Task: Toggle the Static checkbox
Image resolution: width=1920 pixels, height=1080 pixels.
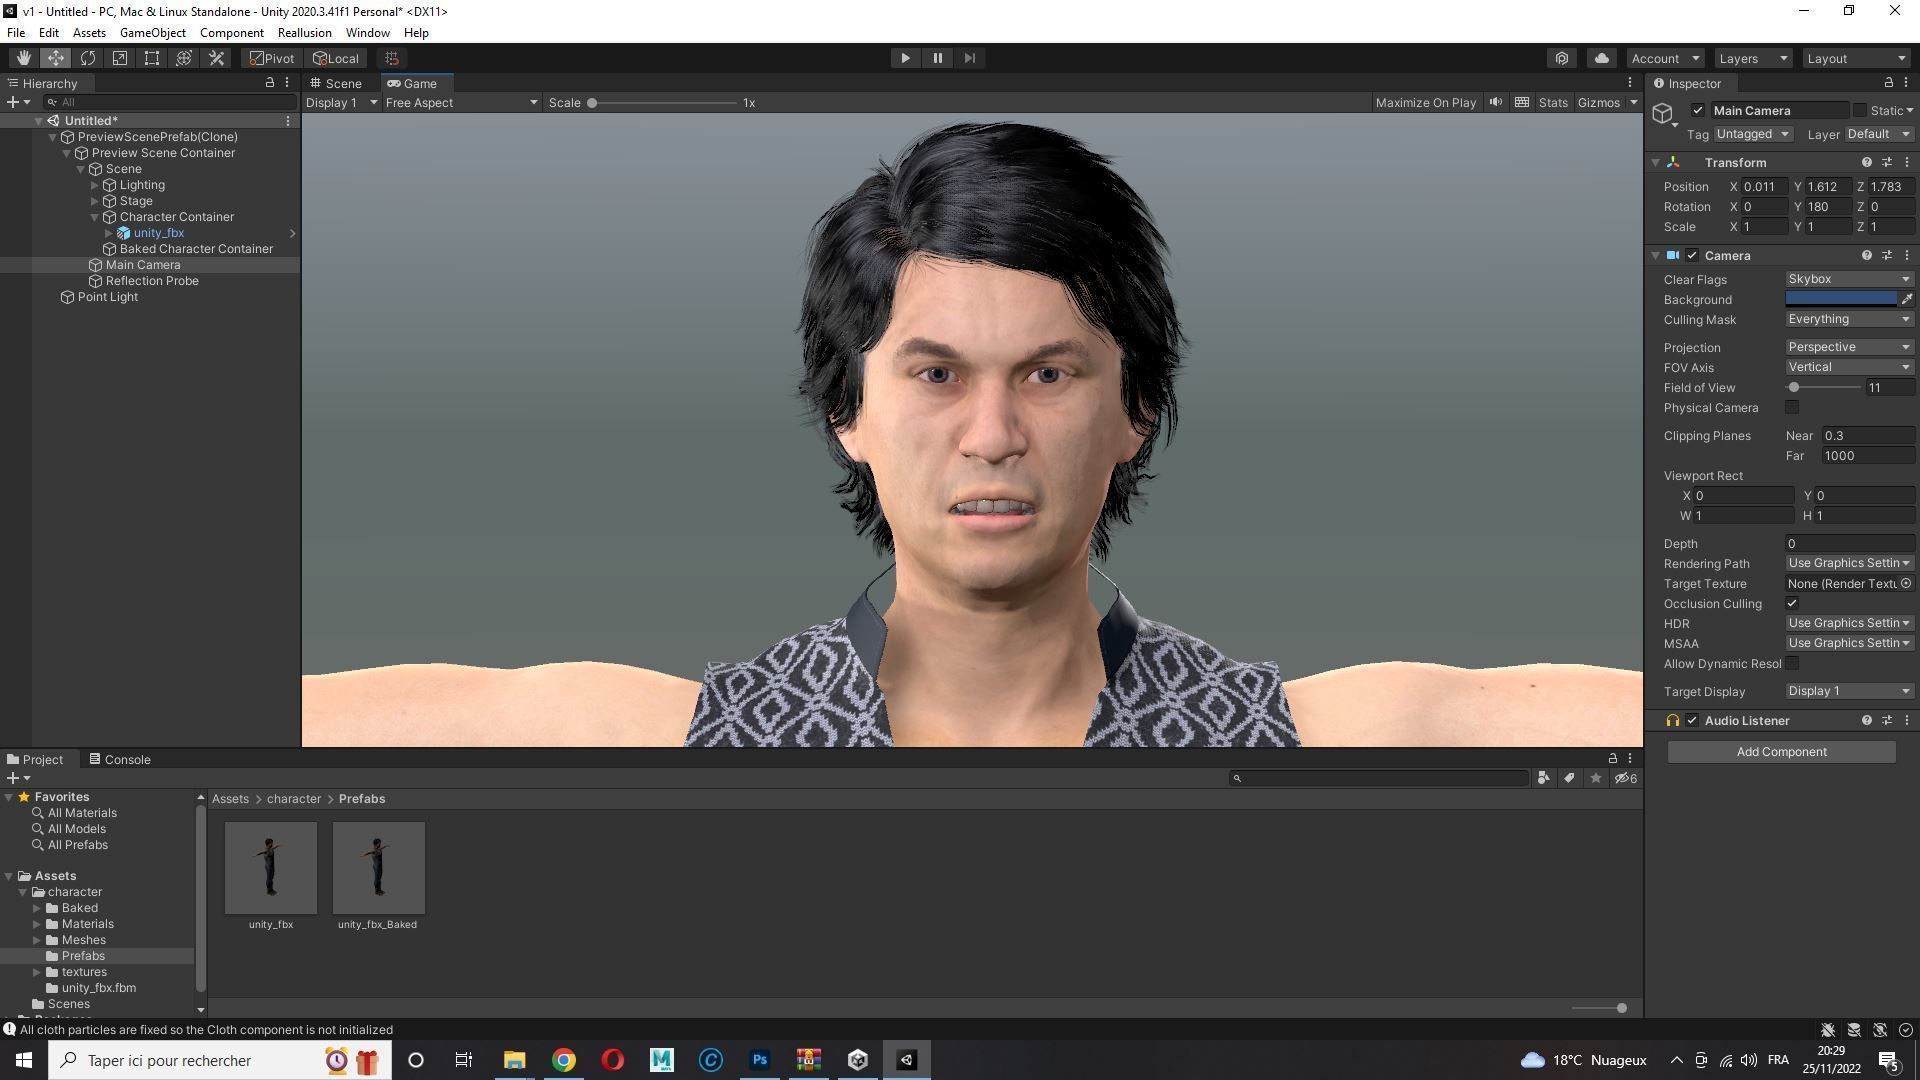Action: point(1859,110)
